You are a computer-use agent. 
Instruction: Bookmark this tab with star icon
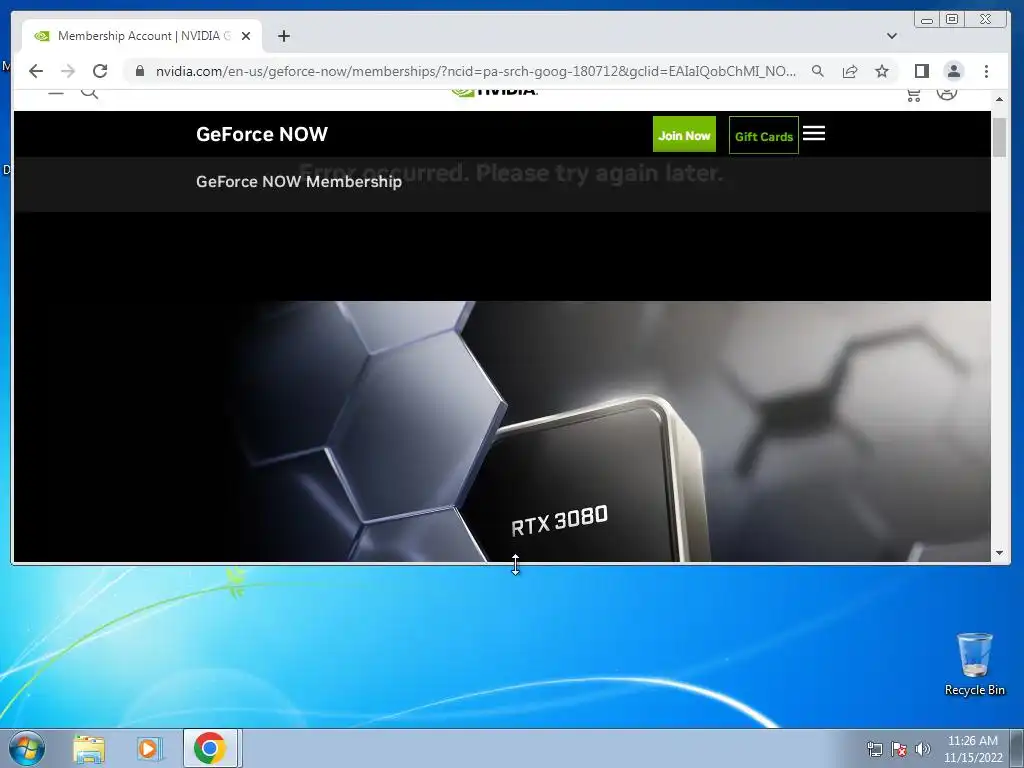click(x=882, y=71)
